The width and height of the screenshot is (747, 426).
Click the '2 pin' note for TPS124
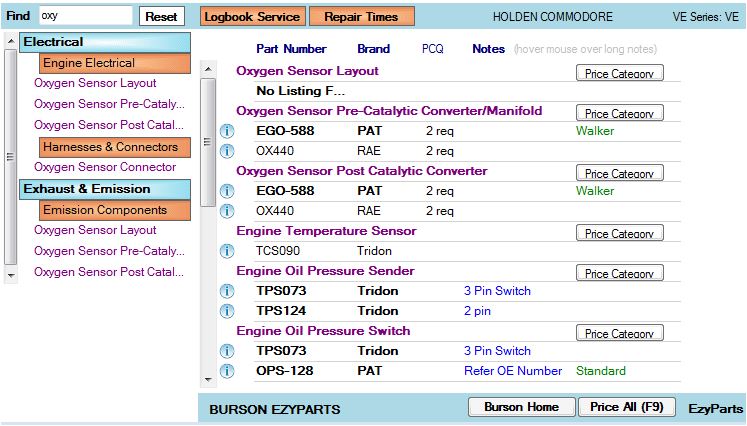[477, 311]
